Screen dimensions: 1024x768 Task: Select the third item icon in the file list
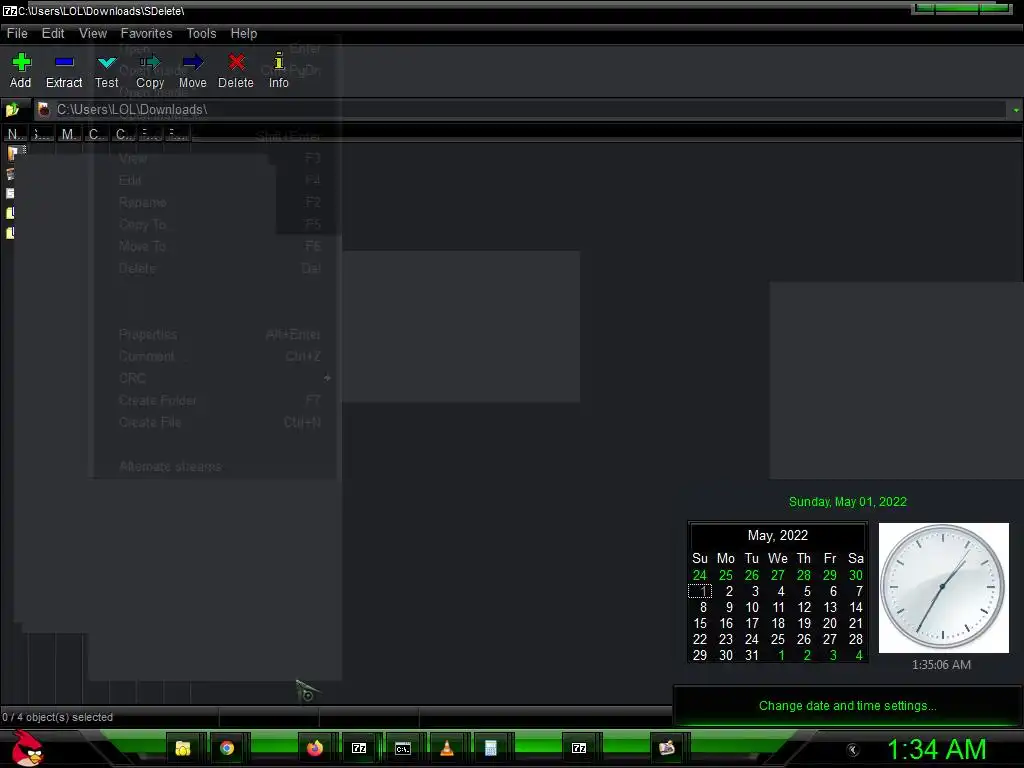click(10, 193)
